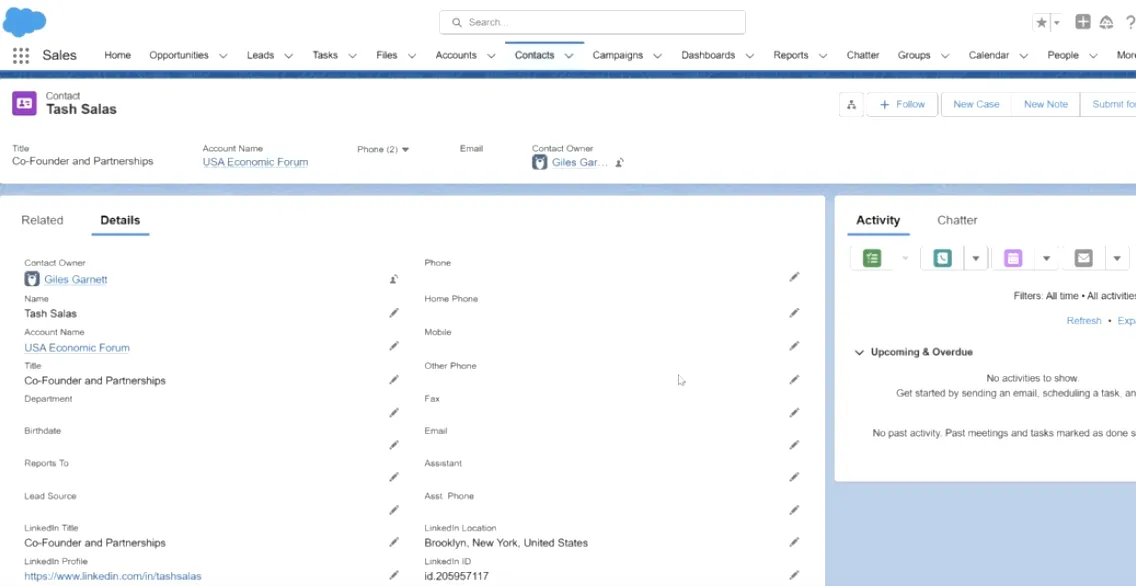Click the Follow button

[x=902, y=104]
